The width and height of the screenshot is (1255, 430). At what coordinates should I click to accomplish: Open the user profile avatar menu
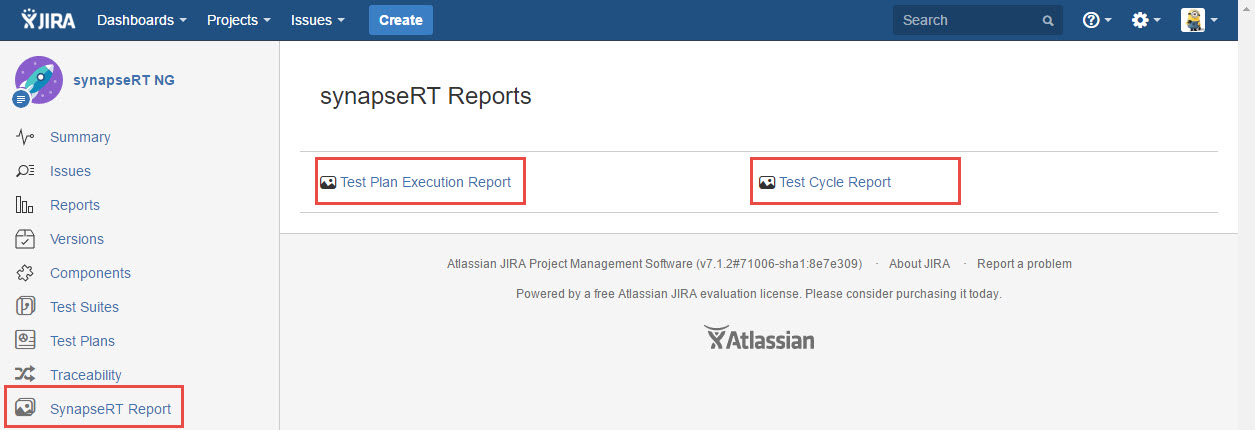tap(1198, 20)
